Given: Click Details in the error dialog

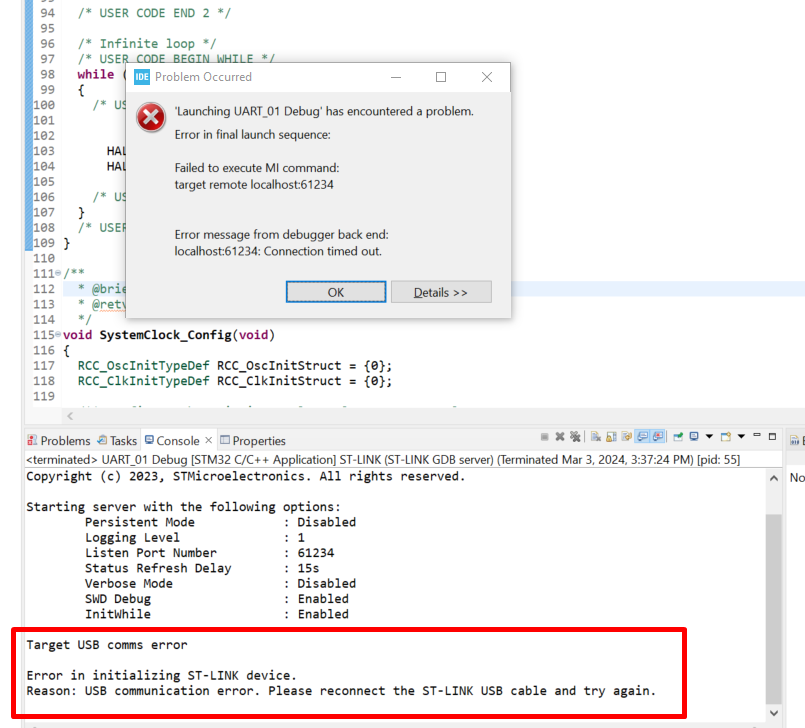Looking at the screenshot, I should coord(441,291).
